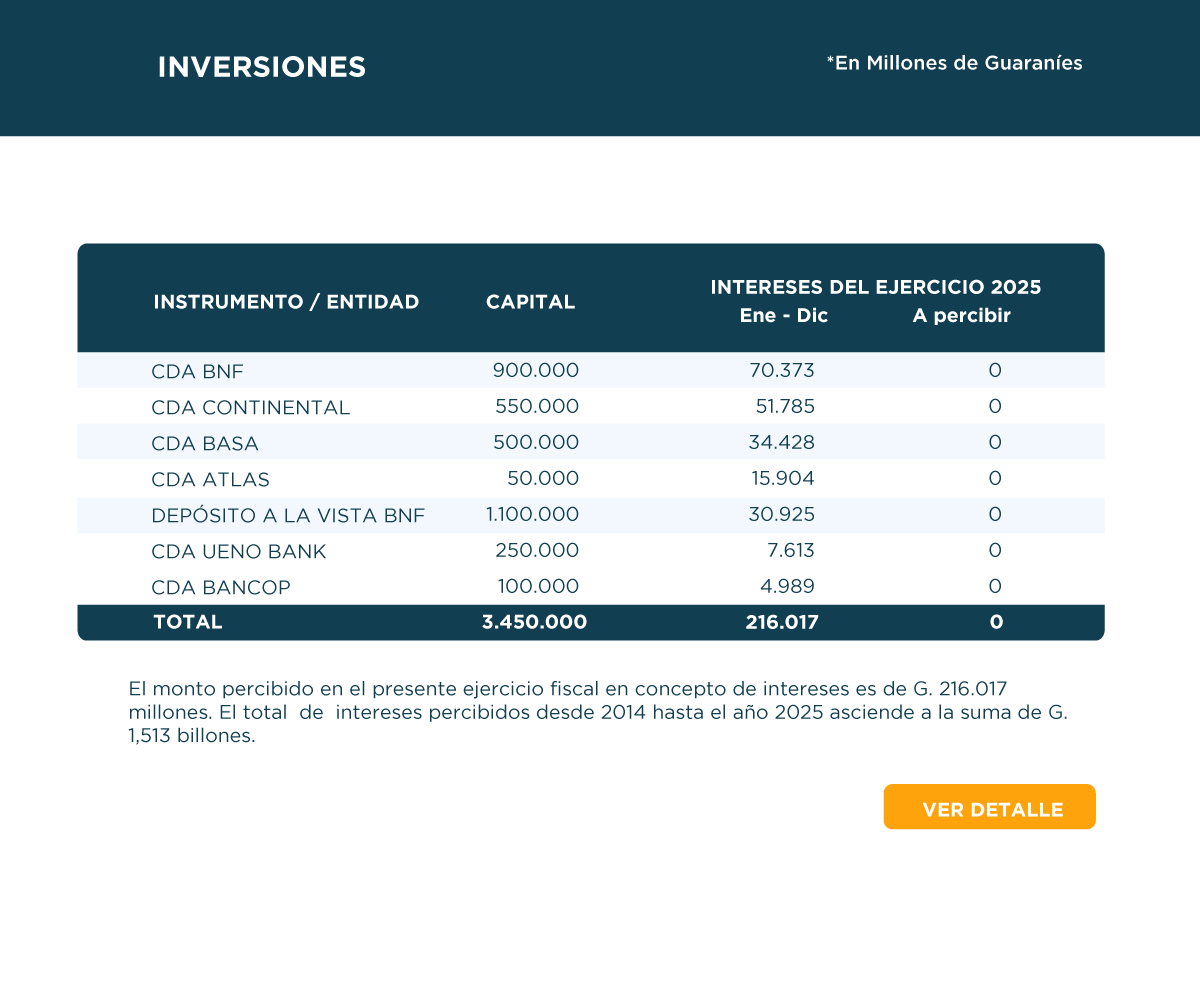The image size is (1200, 981).
Task: Click the INSTRUMENTO / ENTIDAD column header
Action: [x=286, y=302]
